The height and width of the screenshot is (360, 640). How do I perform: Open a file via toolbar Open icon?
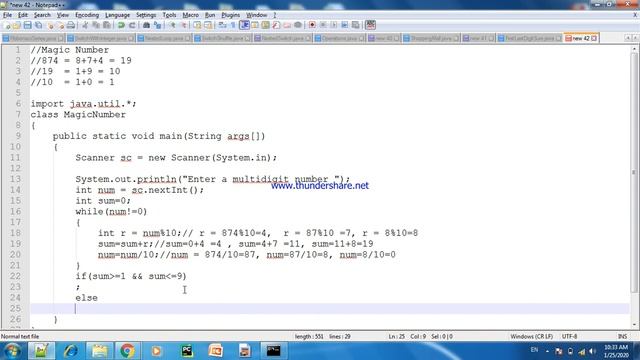pos(17,25)
